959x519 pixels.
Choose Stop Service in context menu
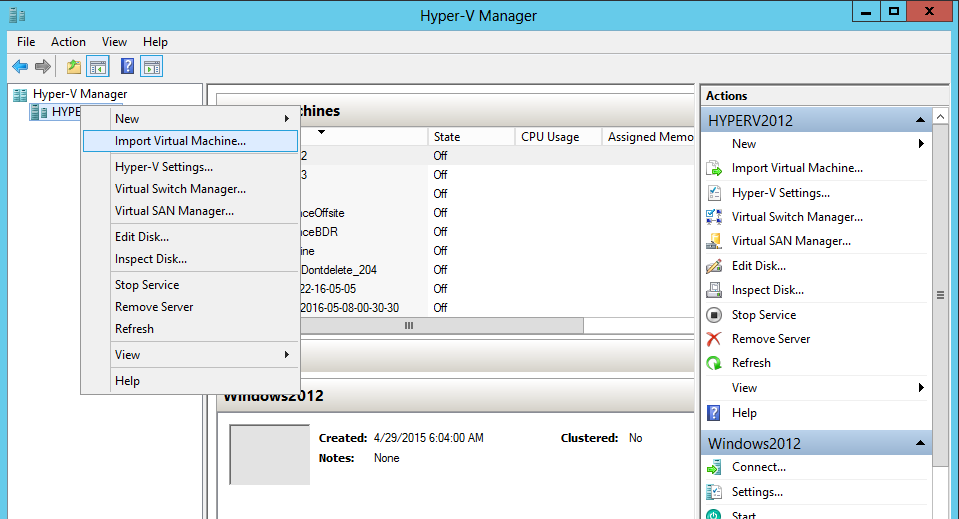click(x=190, y=285)
